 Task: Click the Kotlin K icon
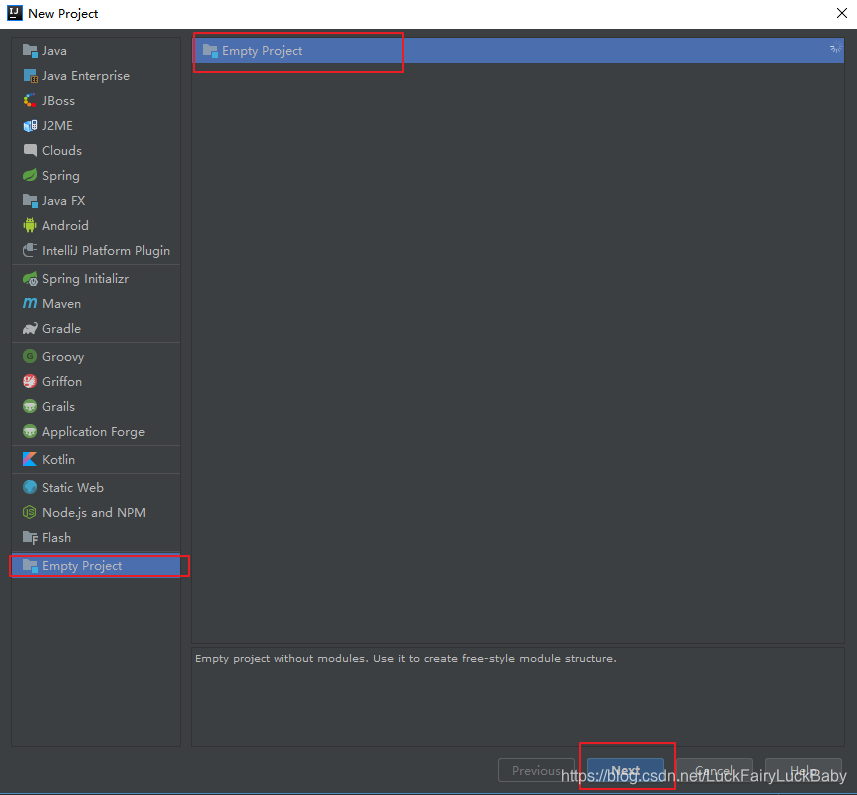point(30,460)
